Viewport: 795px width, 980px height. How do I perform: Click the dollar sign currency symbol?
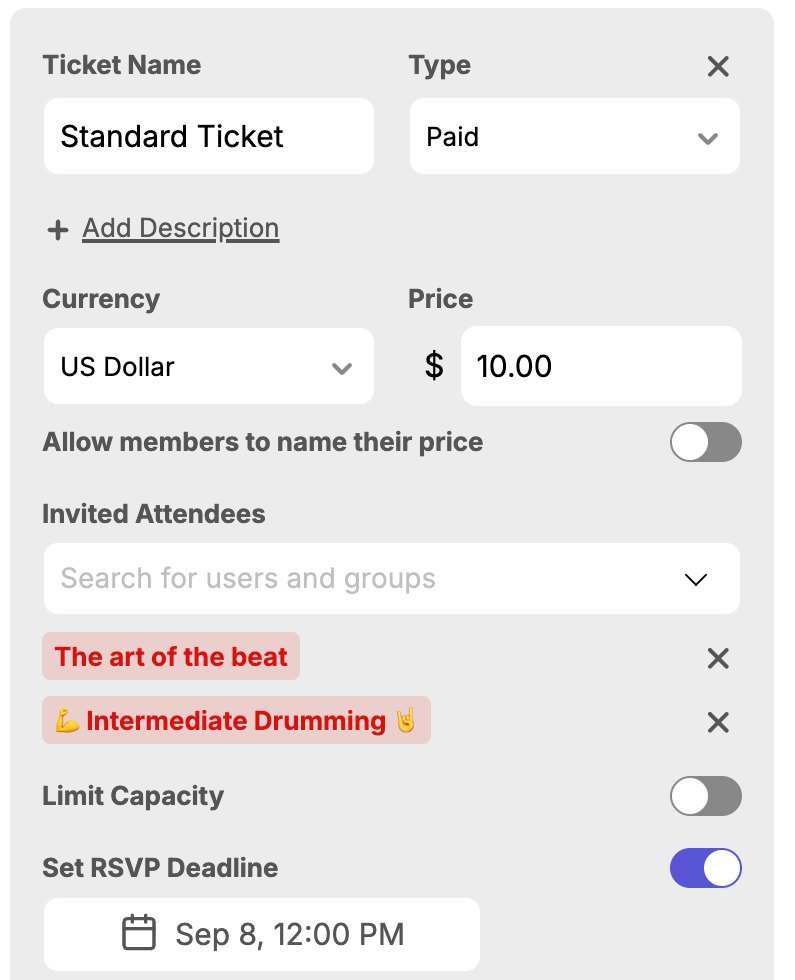pyautogui.click(x=434, y=366)
